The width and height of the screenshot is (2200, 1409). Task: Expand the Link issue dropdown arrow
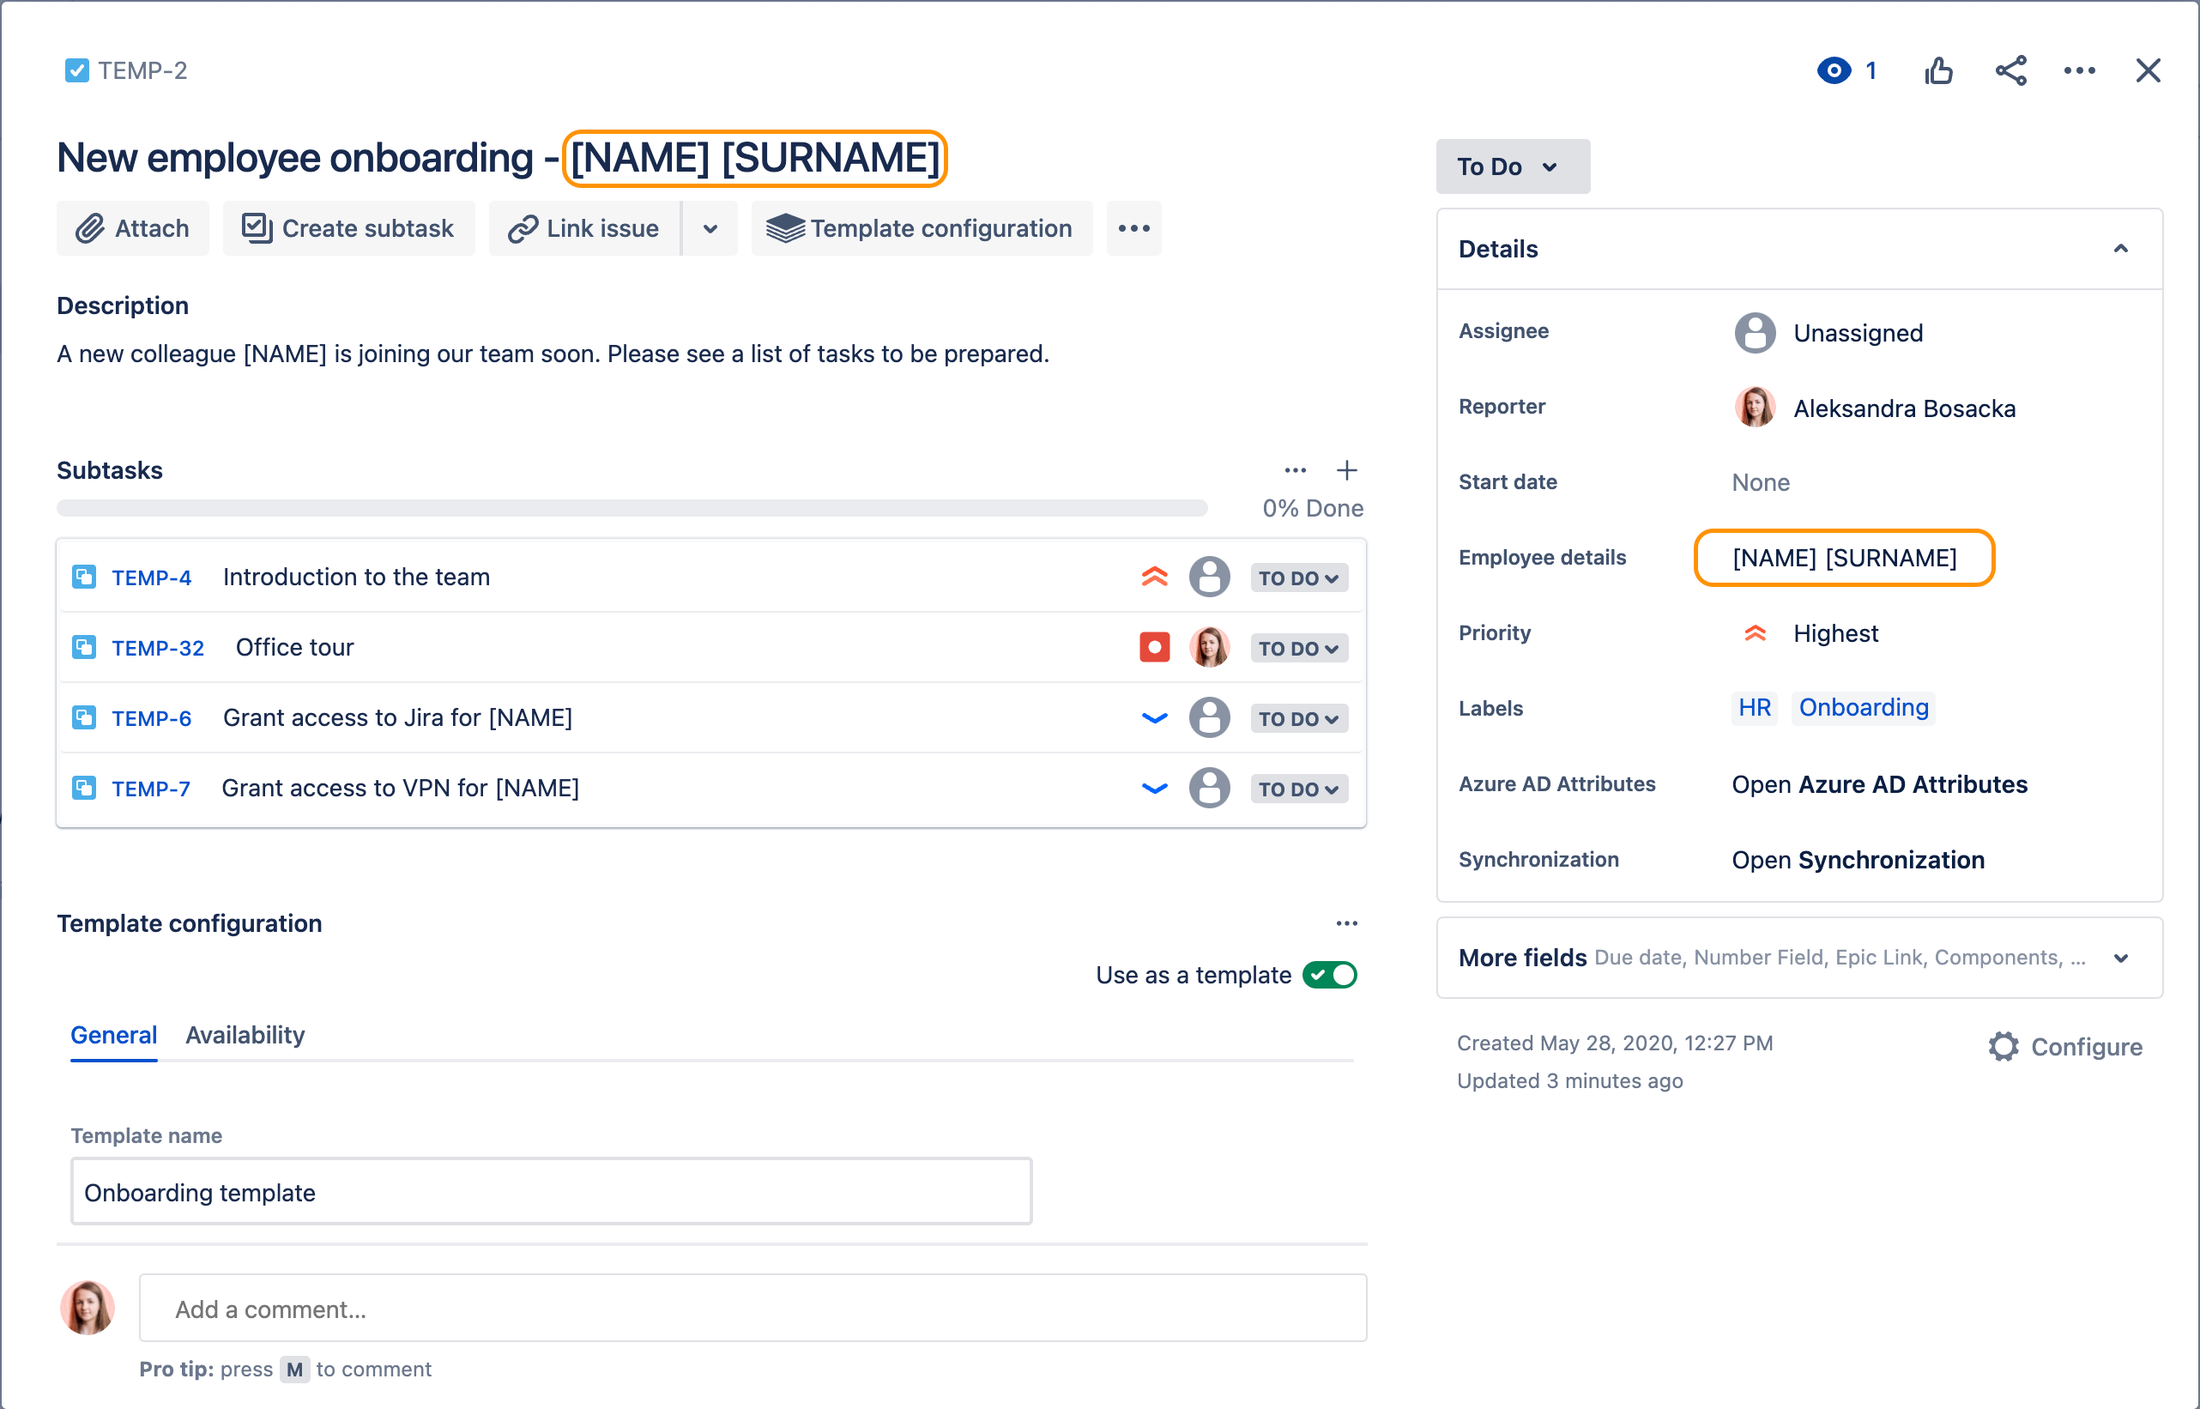tap(710, 228)
